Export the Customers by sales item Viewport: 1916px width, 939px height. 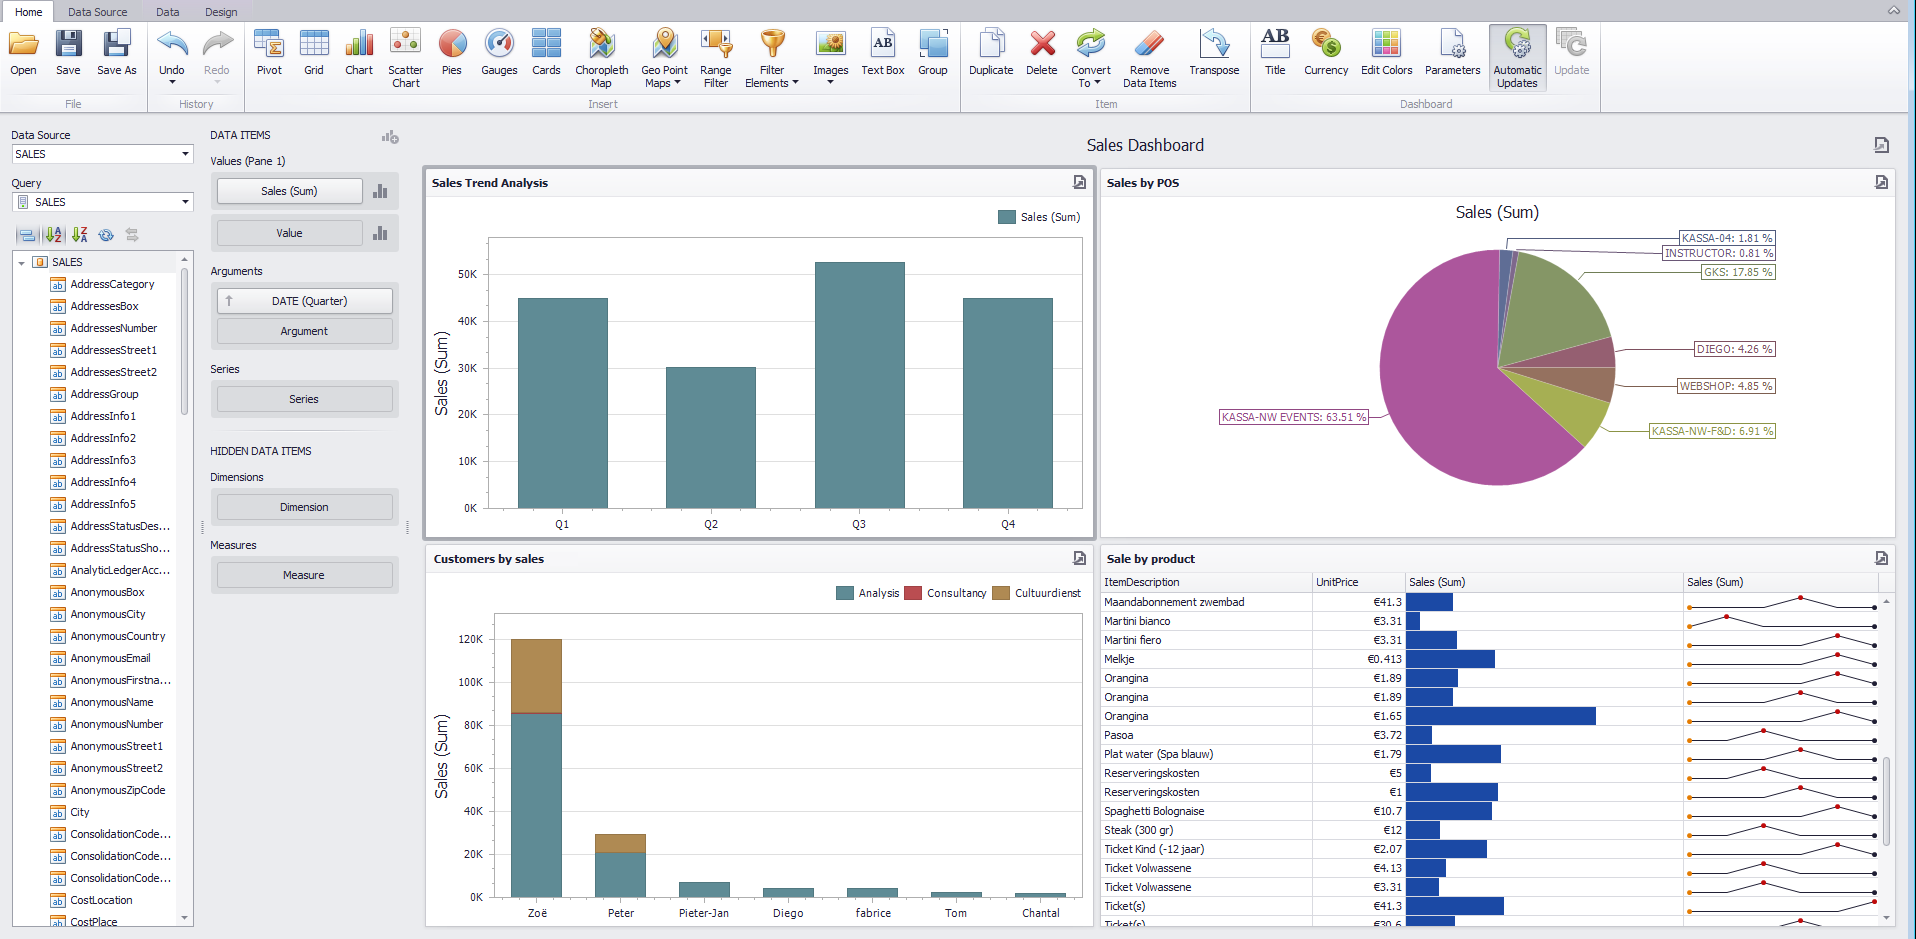tap(1079, 558)
